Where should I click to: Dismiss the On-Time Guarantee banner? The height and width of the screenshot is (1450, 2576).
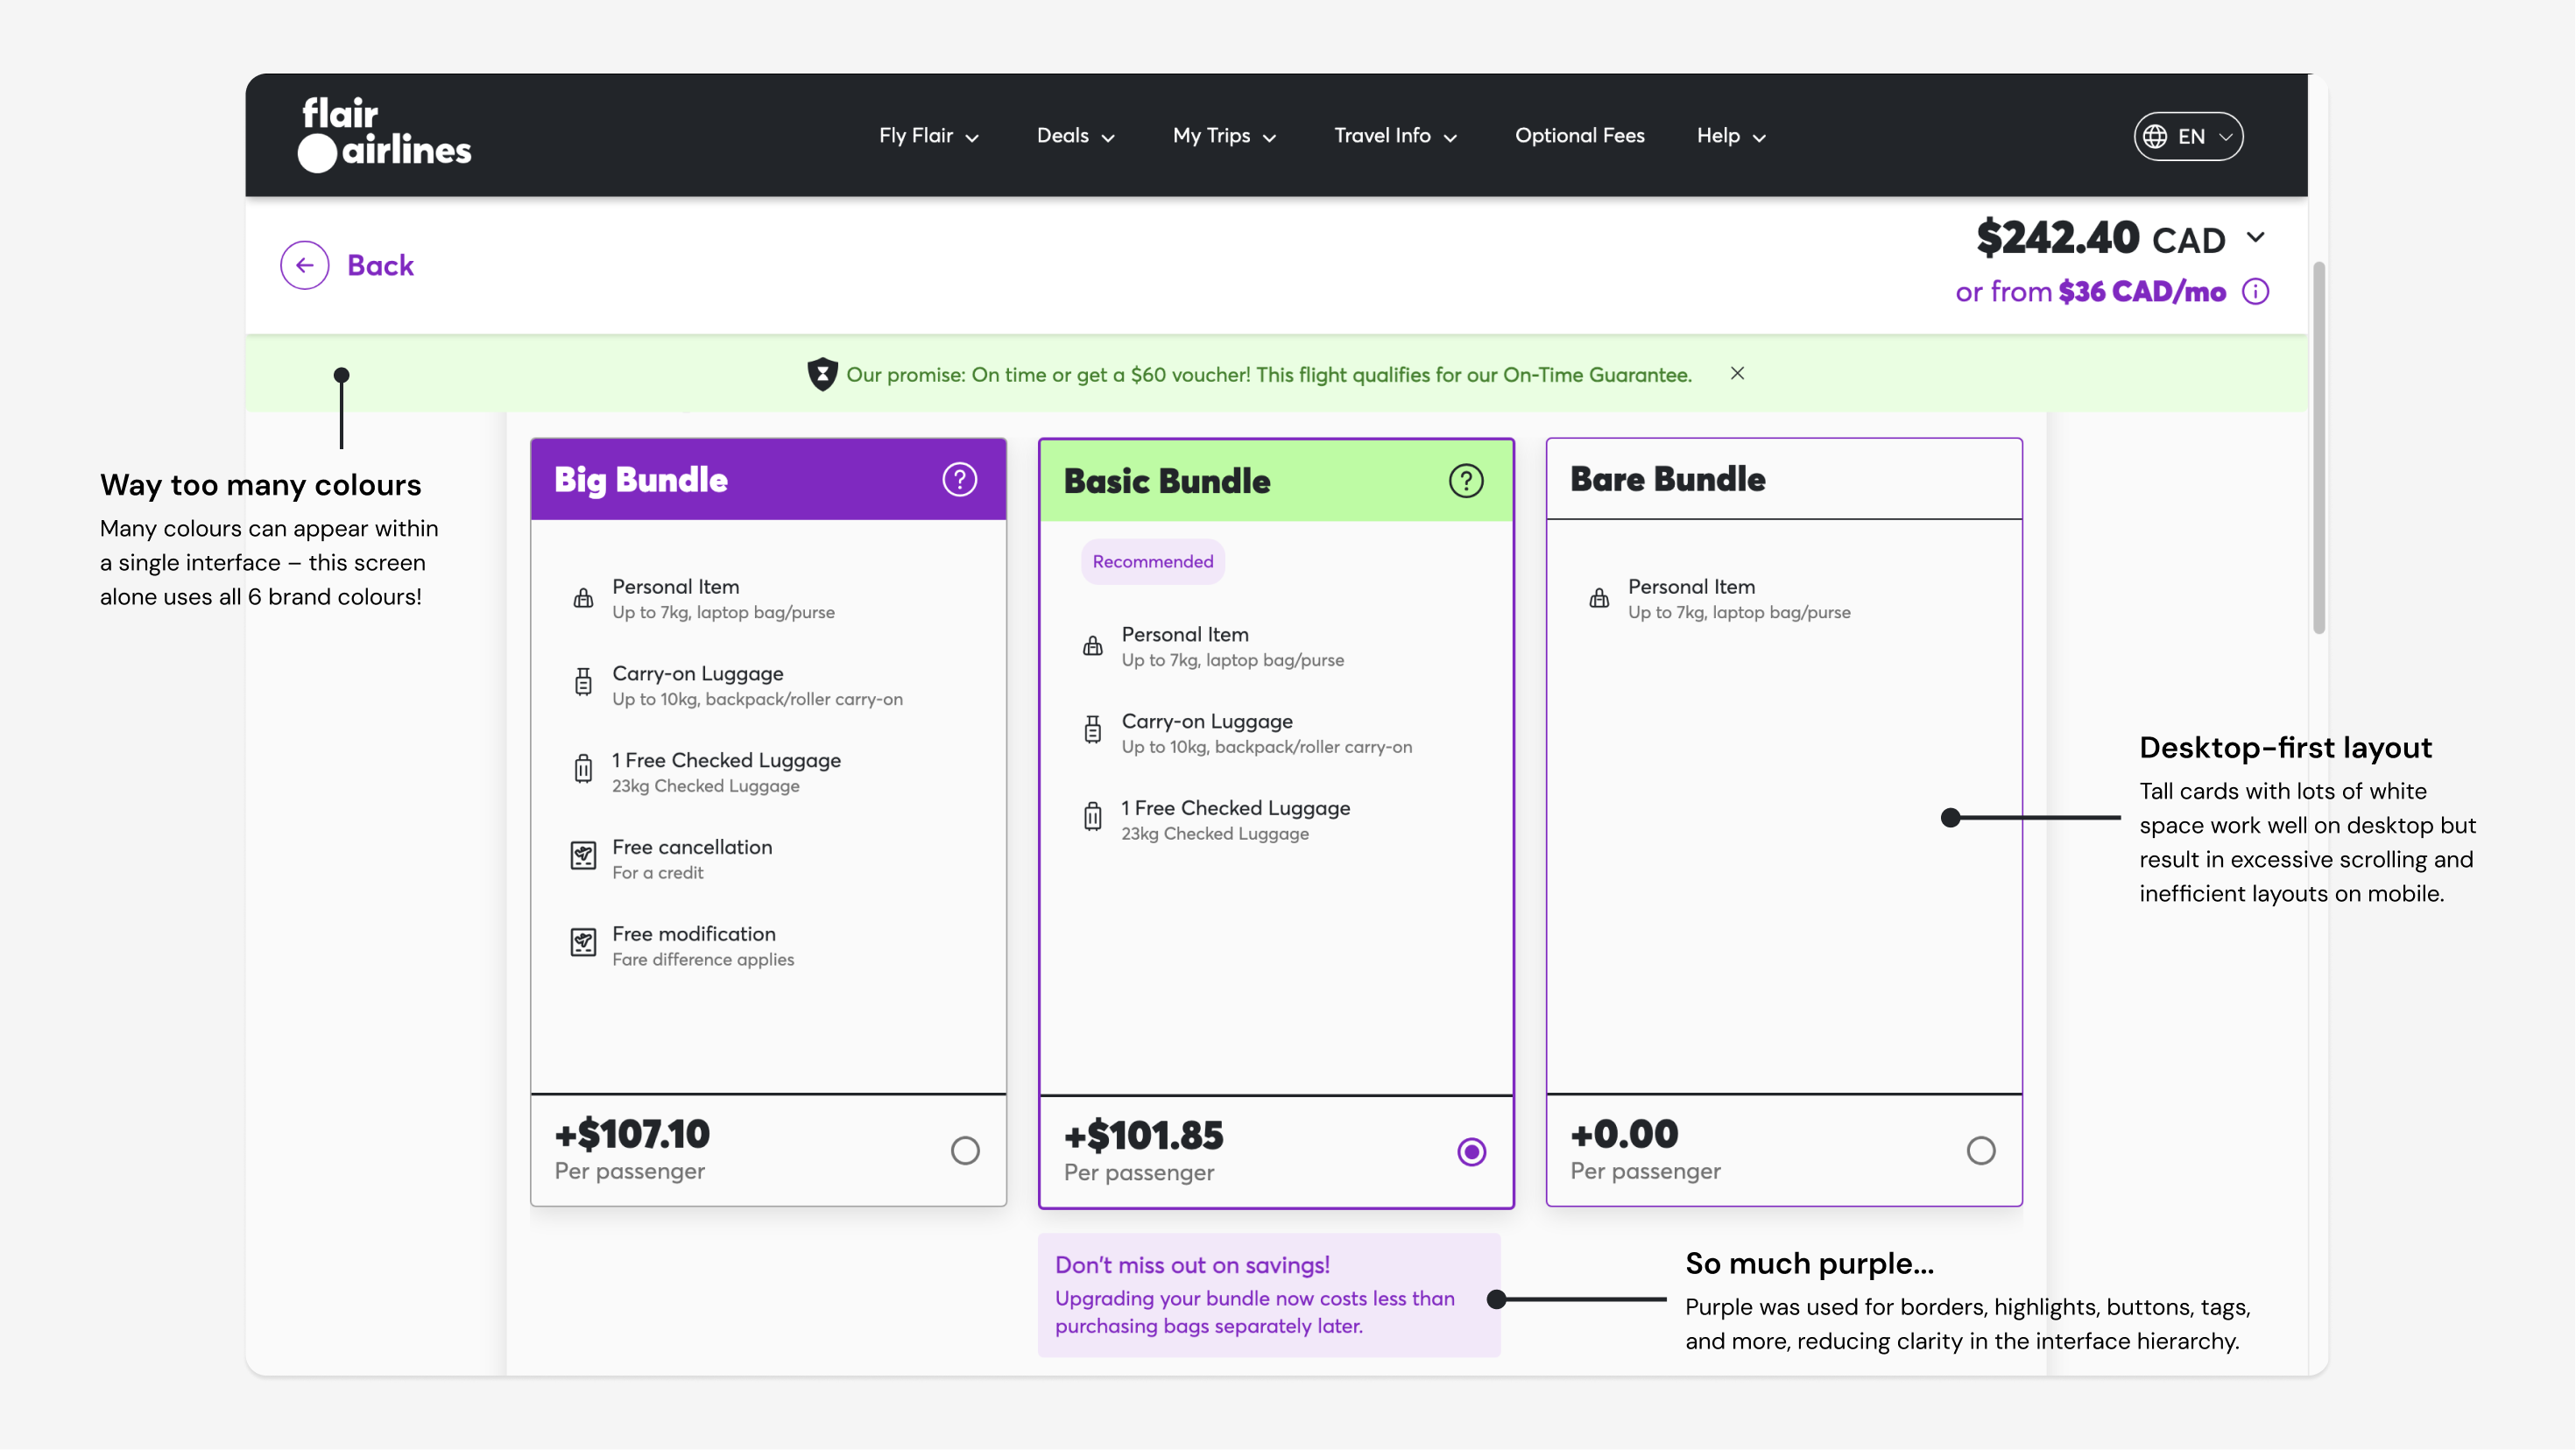[1737, 373]
